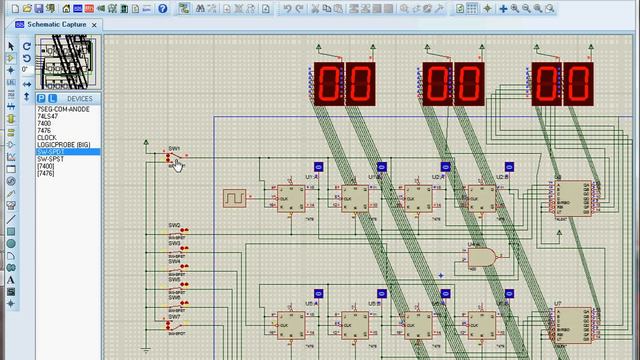Redraw the display icon
Image resolution: width=640 pixels, height=360 pixels.
(460, 8)
